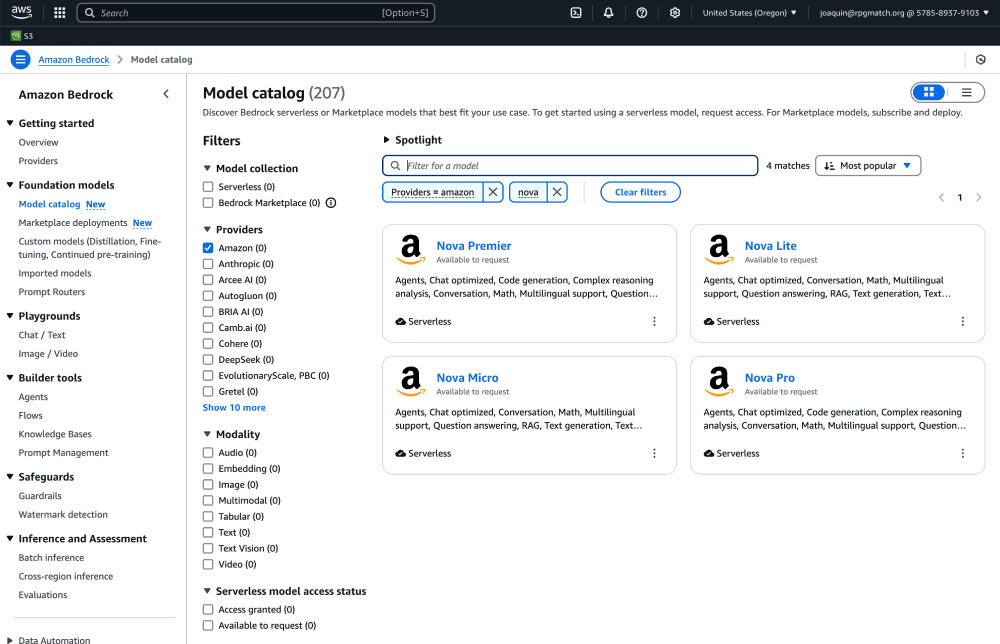Click the AWS console Search box
The width and height of the screenshot is (1000, 644).
[256, 13]
